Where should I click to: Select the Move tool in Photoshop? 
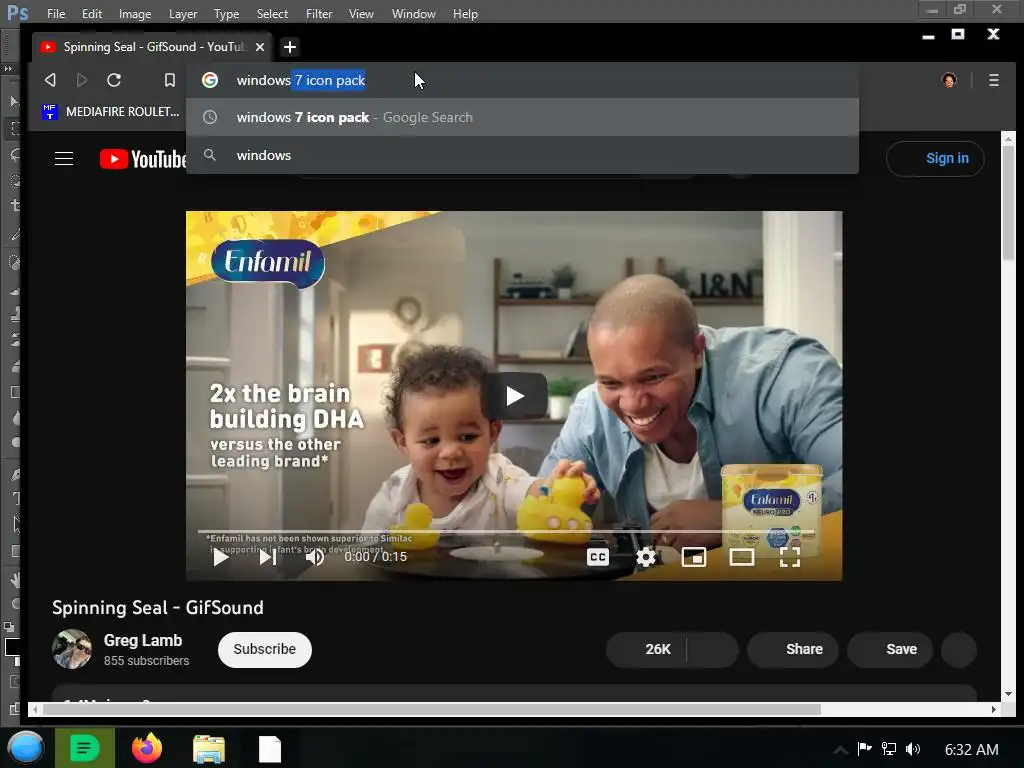click(14, 101)
